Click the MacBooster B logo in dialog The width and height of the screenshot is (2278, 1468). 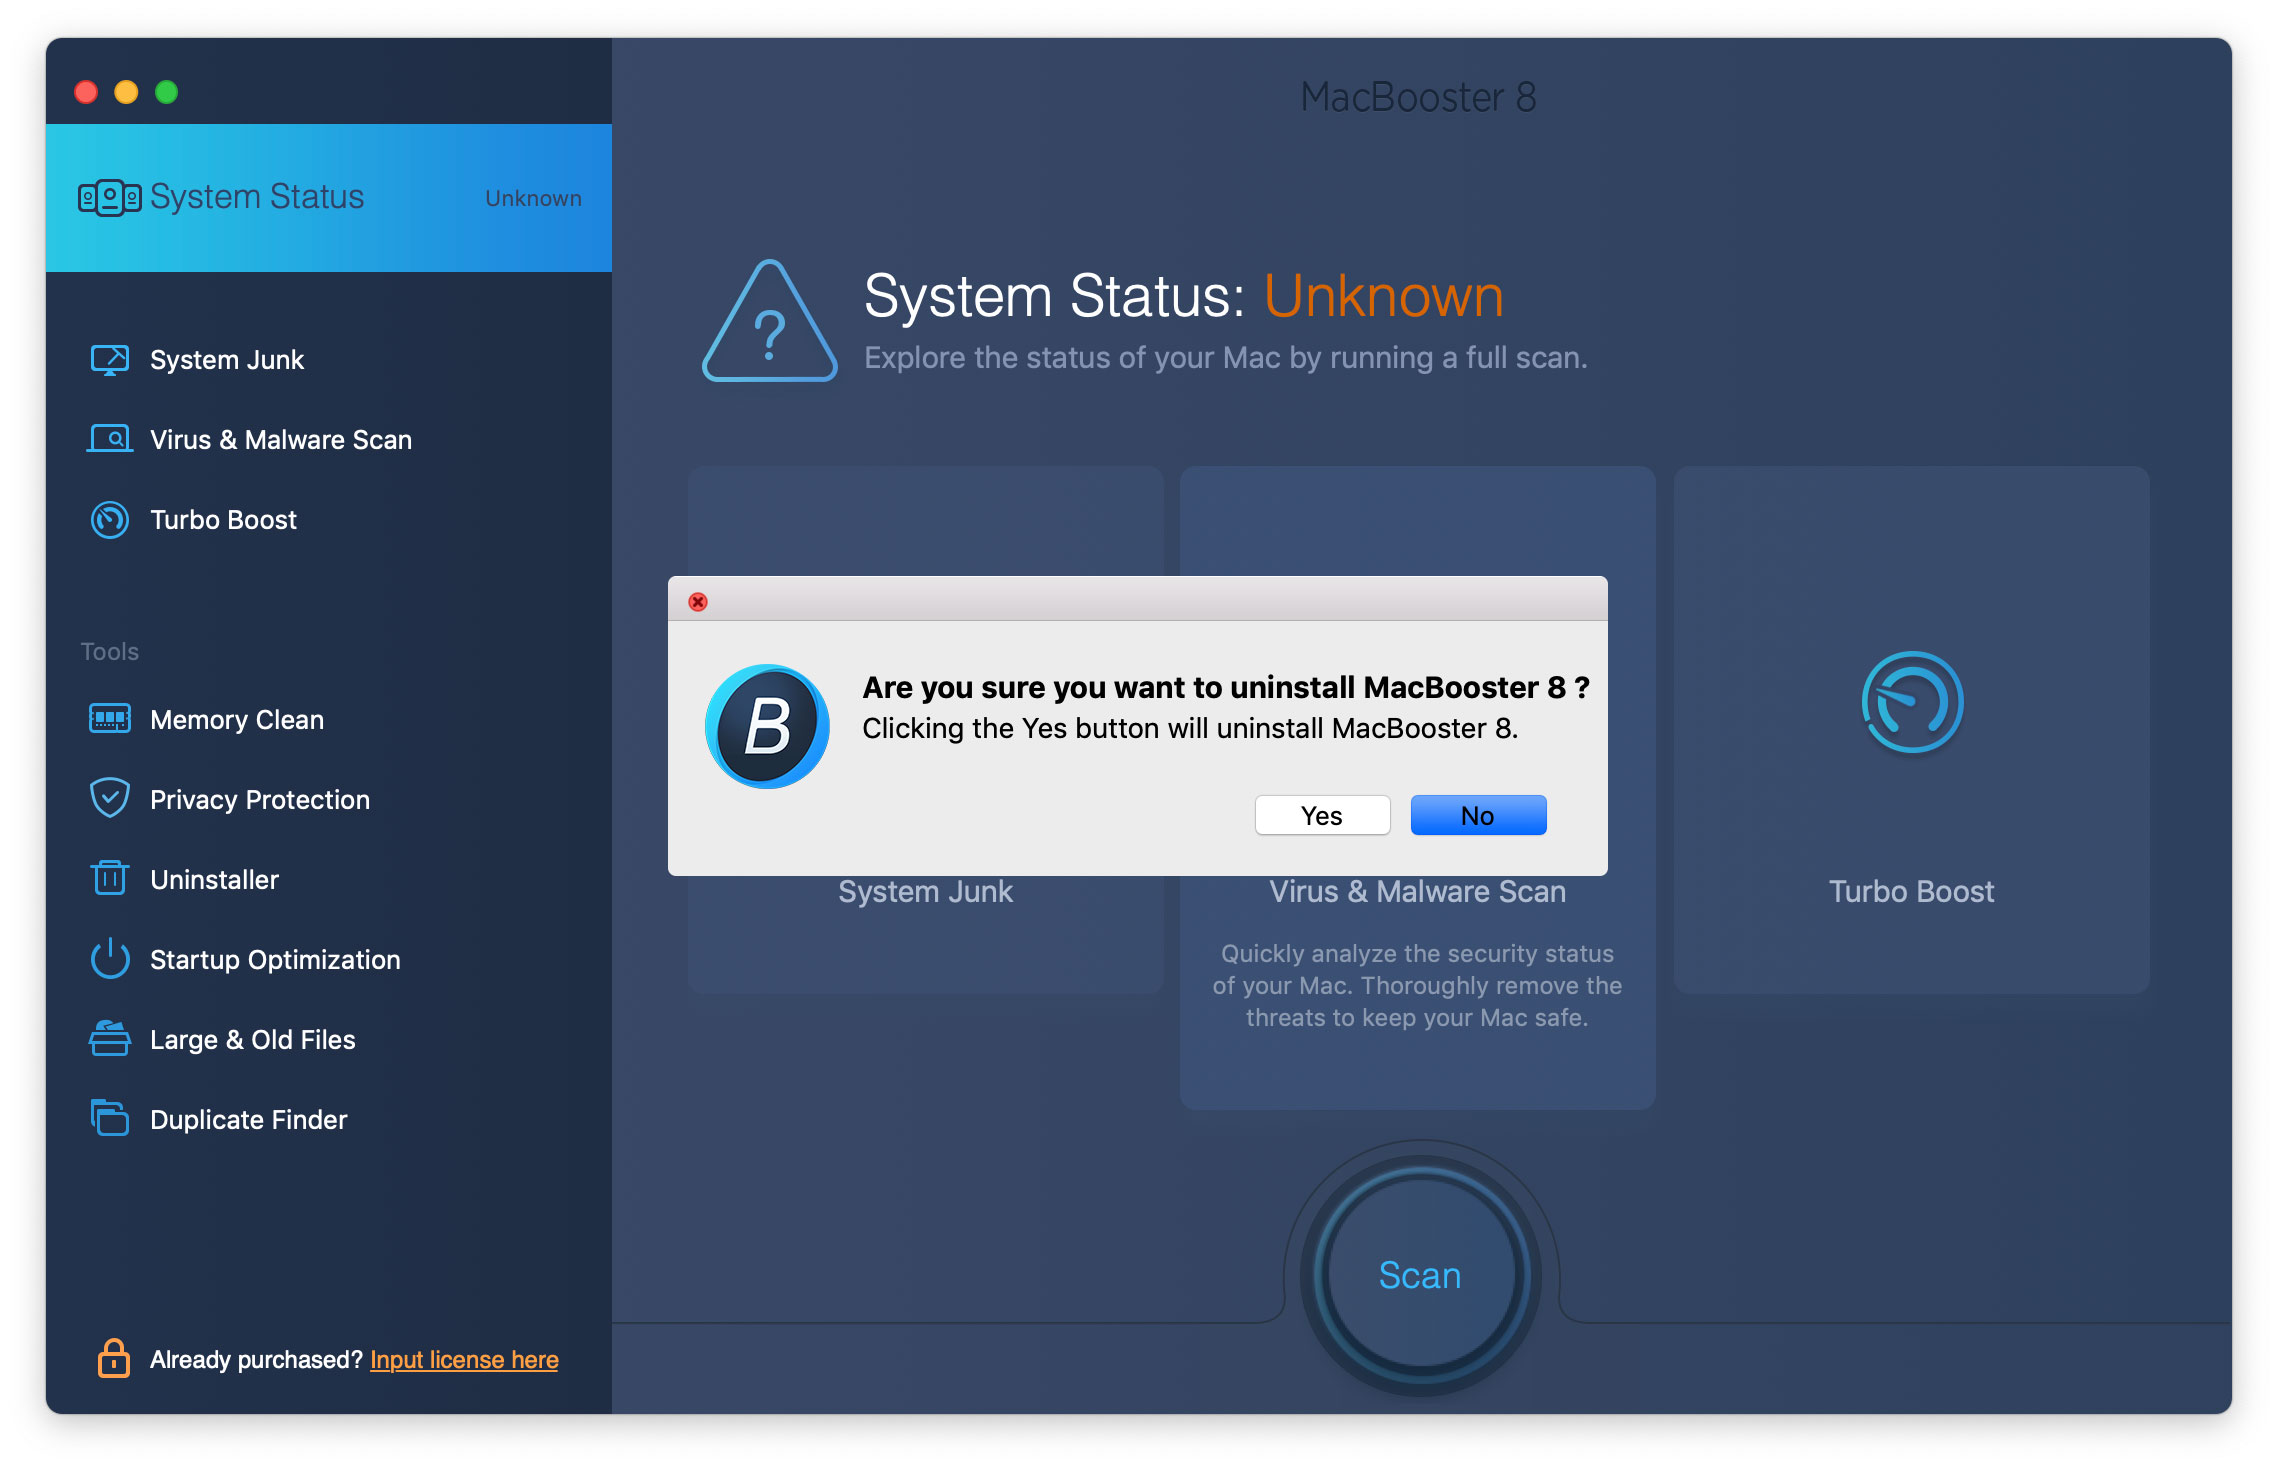coord(768,726)
